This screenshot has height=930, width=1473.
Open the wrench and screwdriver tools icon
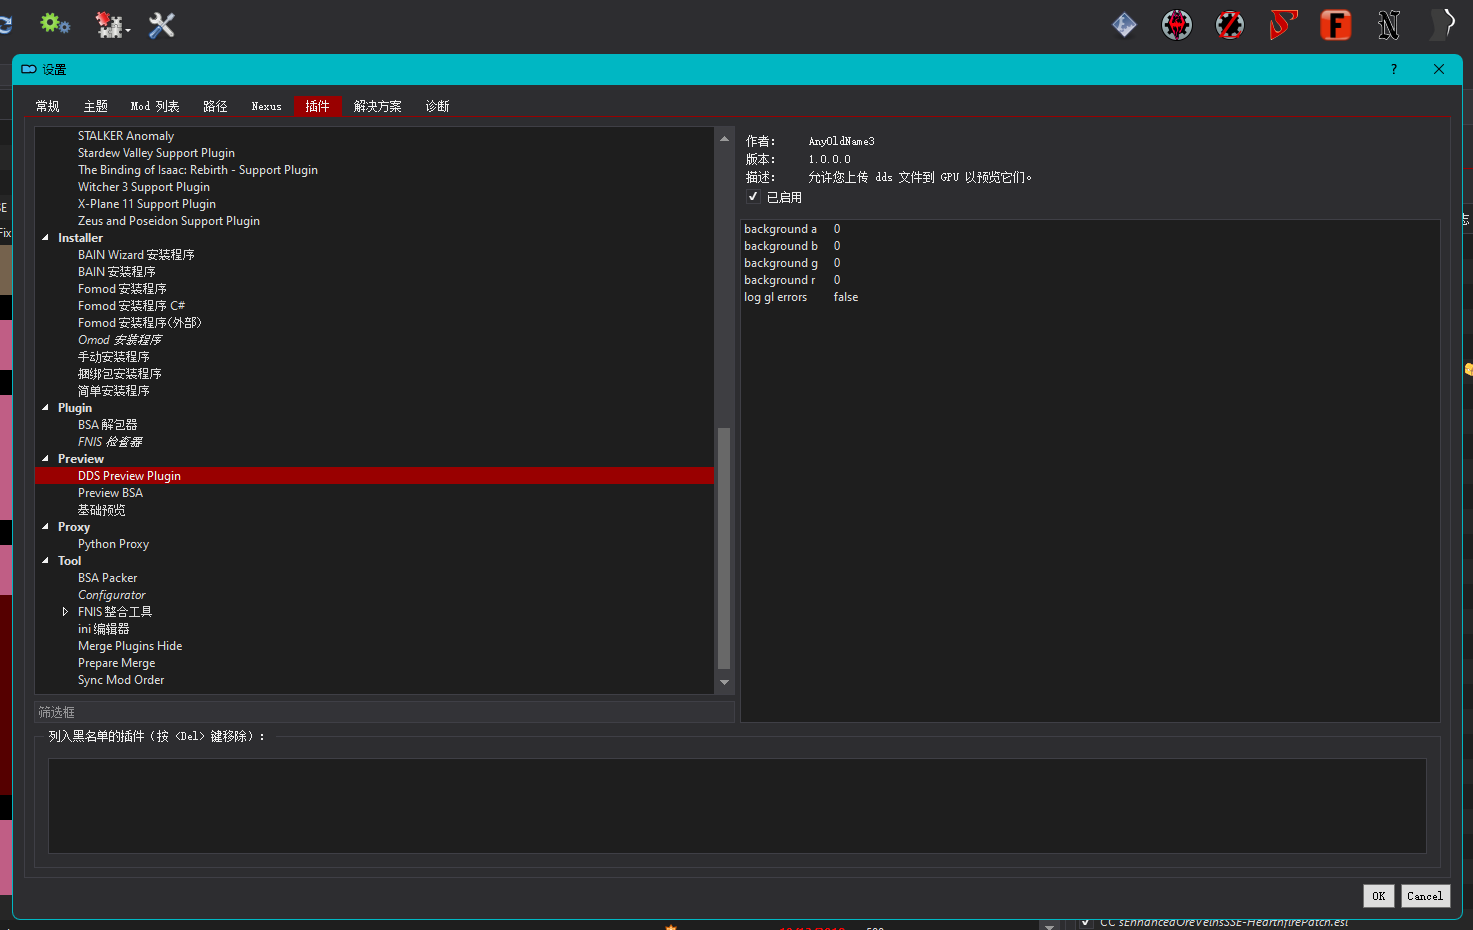tap(162, 25)
